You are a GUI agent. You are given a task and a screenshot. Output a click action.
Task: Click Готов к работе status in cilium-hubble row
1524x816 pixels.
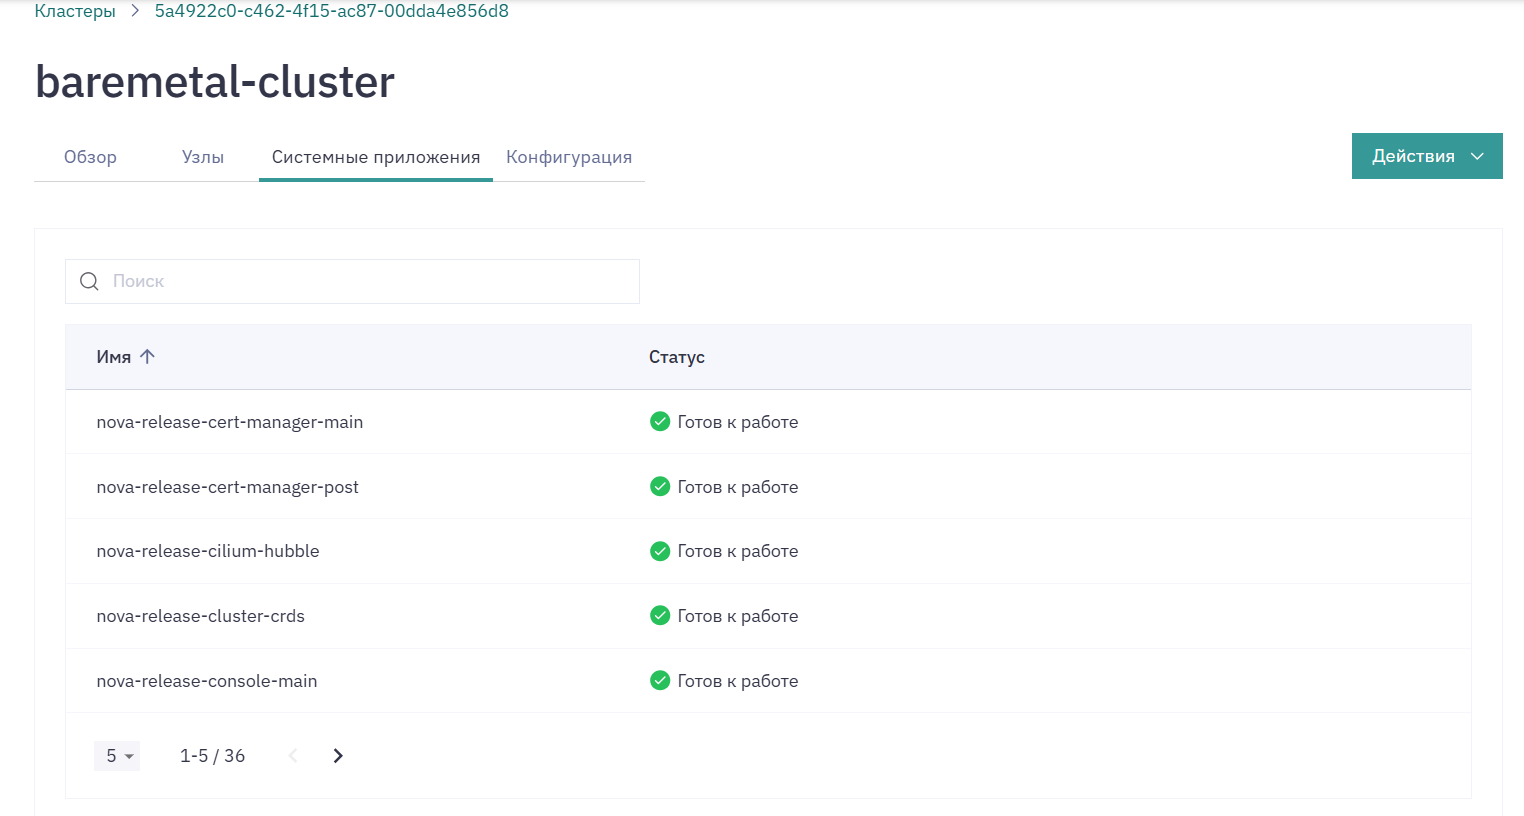(x=738, y=551)
